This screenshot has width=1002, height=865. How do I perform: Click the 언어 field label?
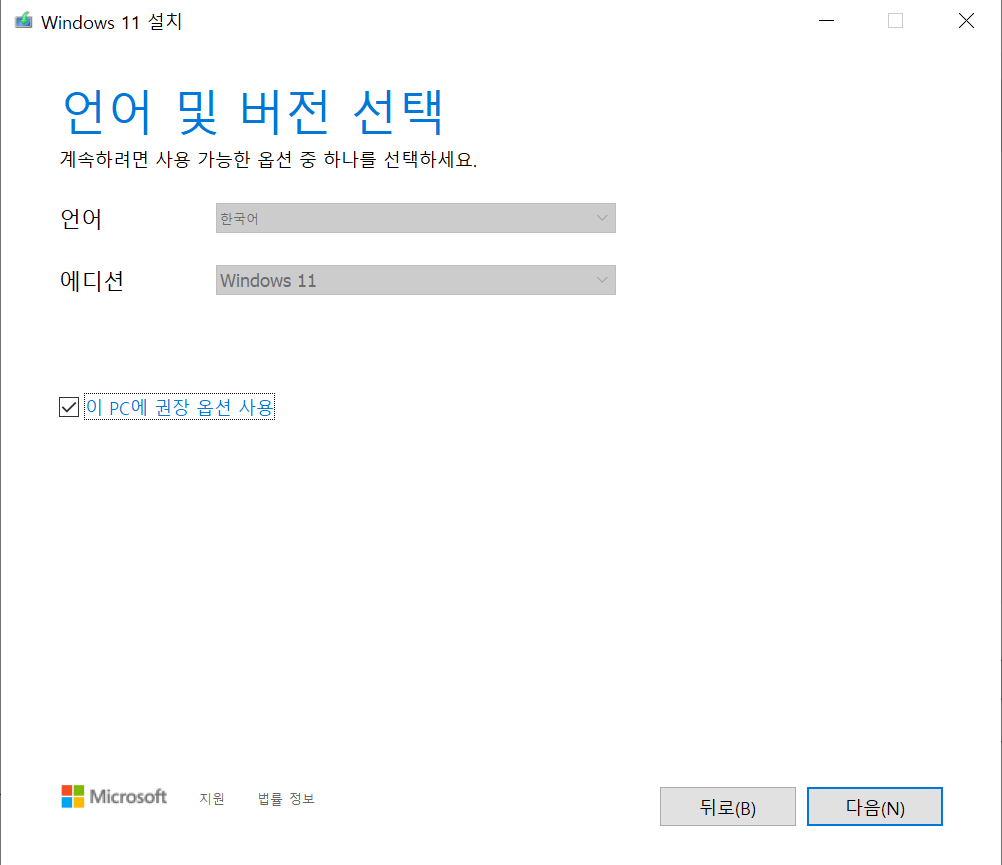click(x=81, y=218)
